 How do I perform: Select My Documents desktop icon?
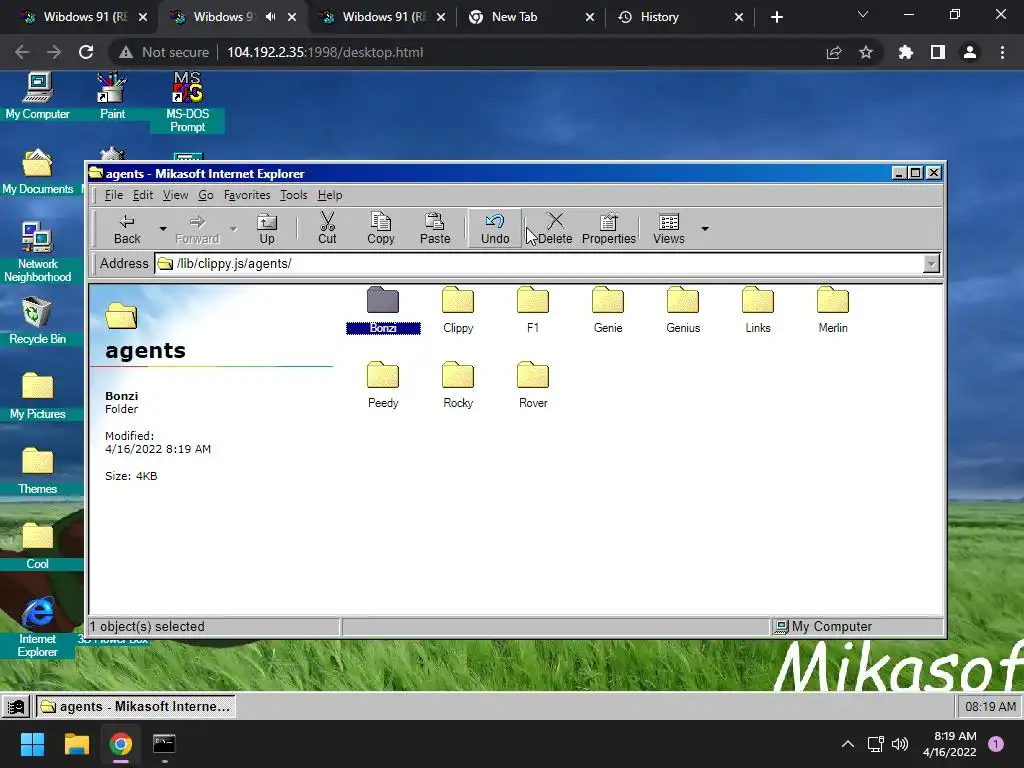[37, 172]
